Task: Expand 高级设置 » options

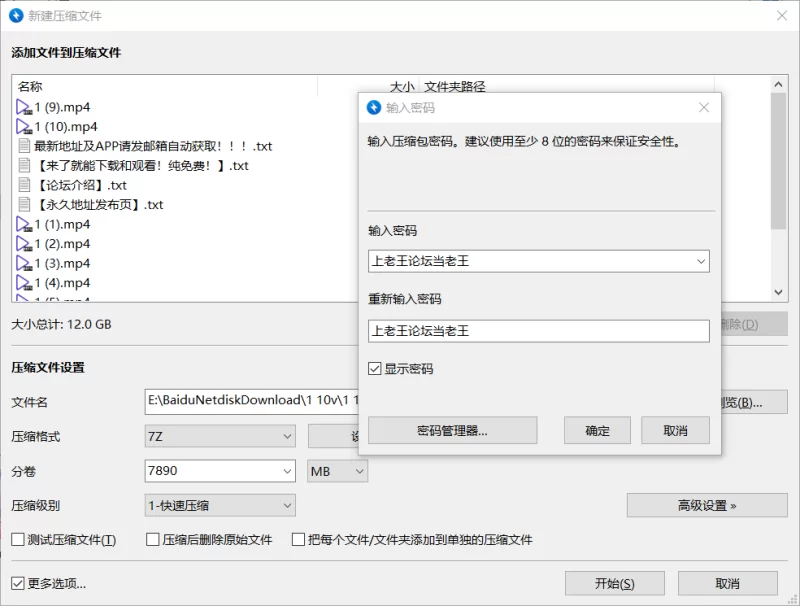Action: [x=707, y=506]
